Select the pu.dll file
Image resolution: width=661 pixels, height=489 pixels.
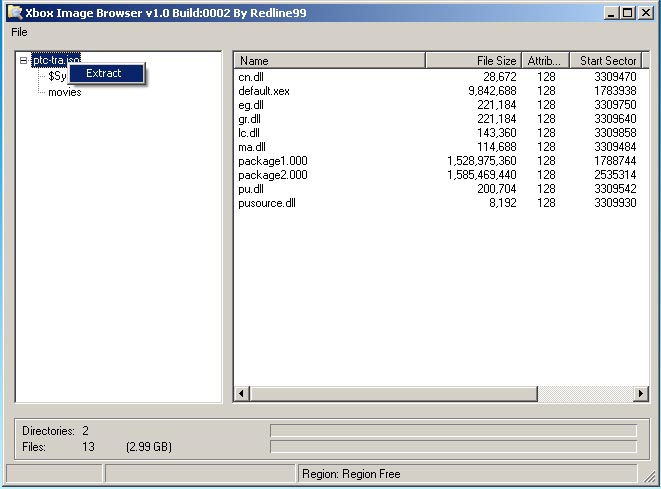(251, 189)
